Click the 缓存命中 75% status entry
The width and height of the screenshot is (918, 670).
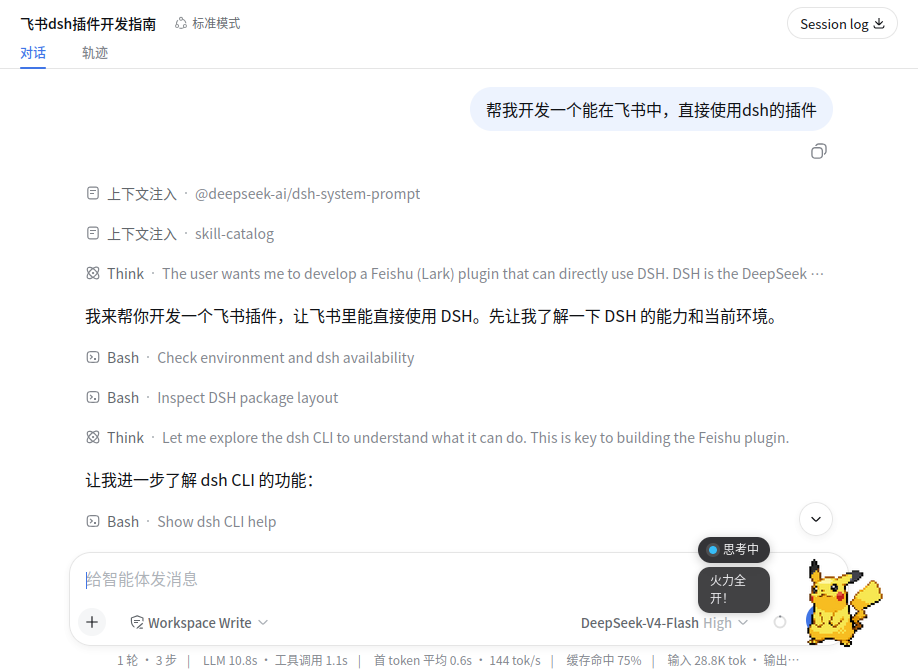point(604,661)
